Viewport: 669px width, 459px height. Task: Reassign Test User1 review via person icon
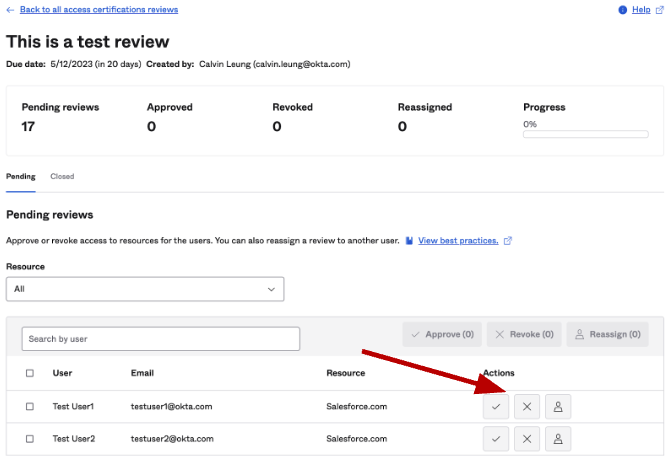click(558, 406)
